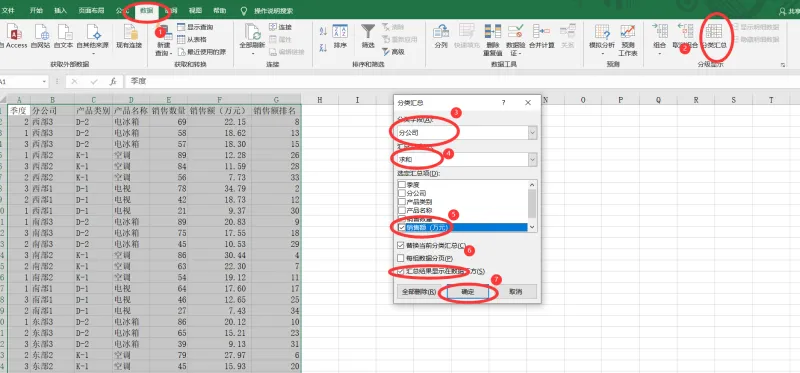Switch to the 页面布局 page layout tab
800x373 pixels.
coord(91,10)
